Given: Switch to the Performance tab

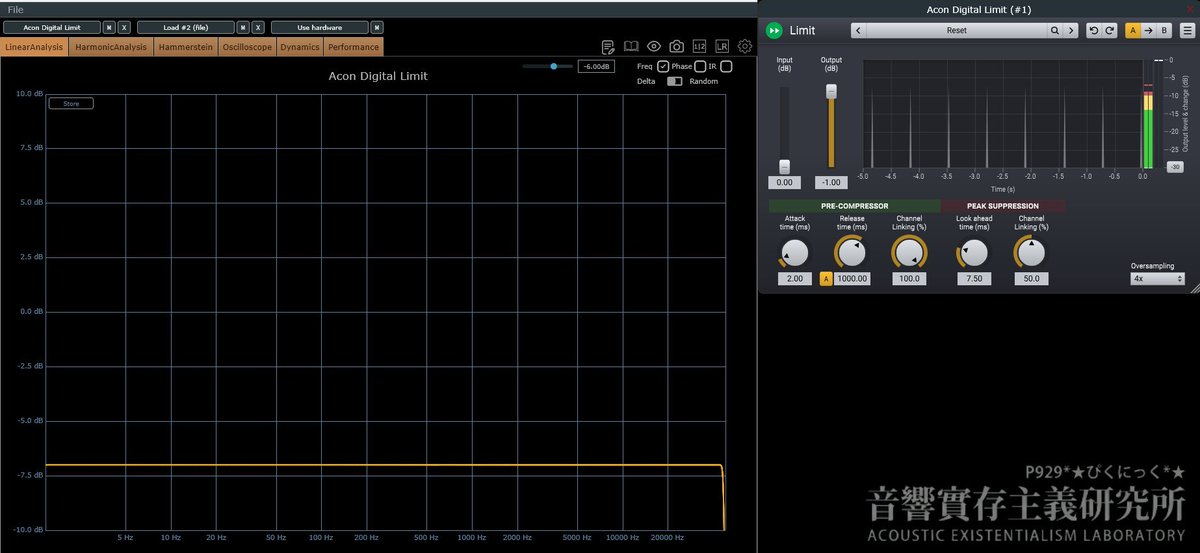Looking at the screenshot, I should (x=354, y=47).
